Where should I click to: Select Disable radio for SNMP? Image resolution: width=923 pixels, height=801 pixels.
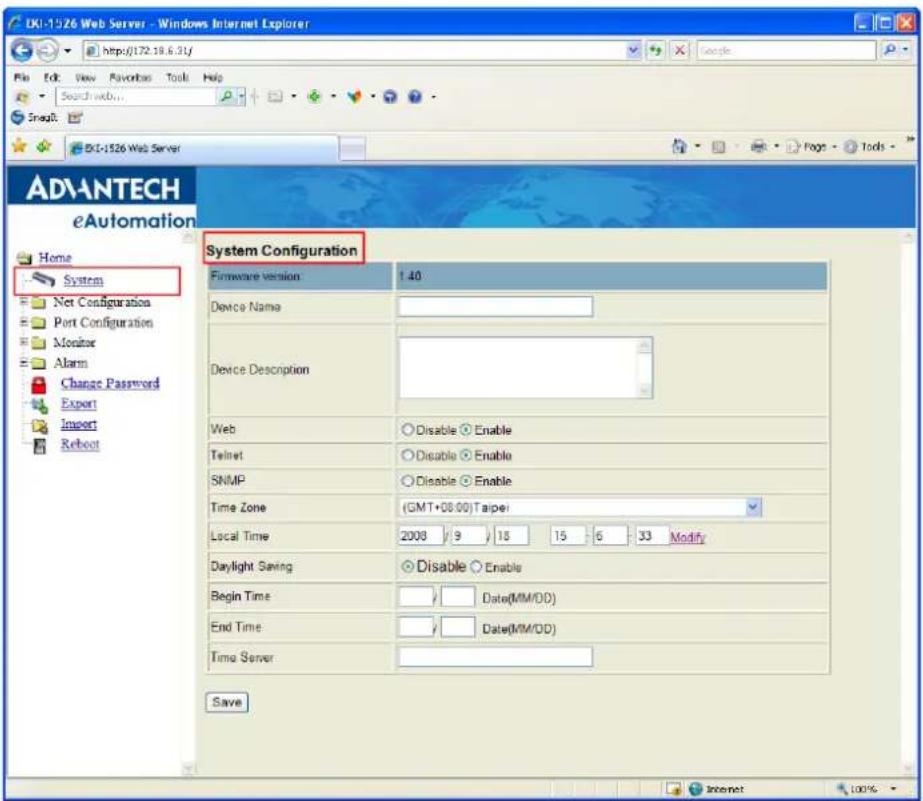pos(407,481)
